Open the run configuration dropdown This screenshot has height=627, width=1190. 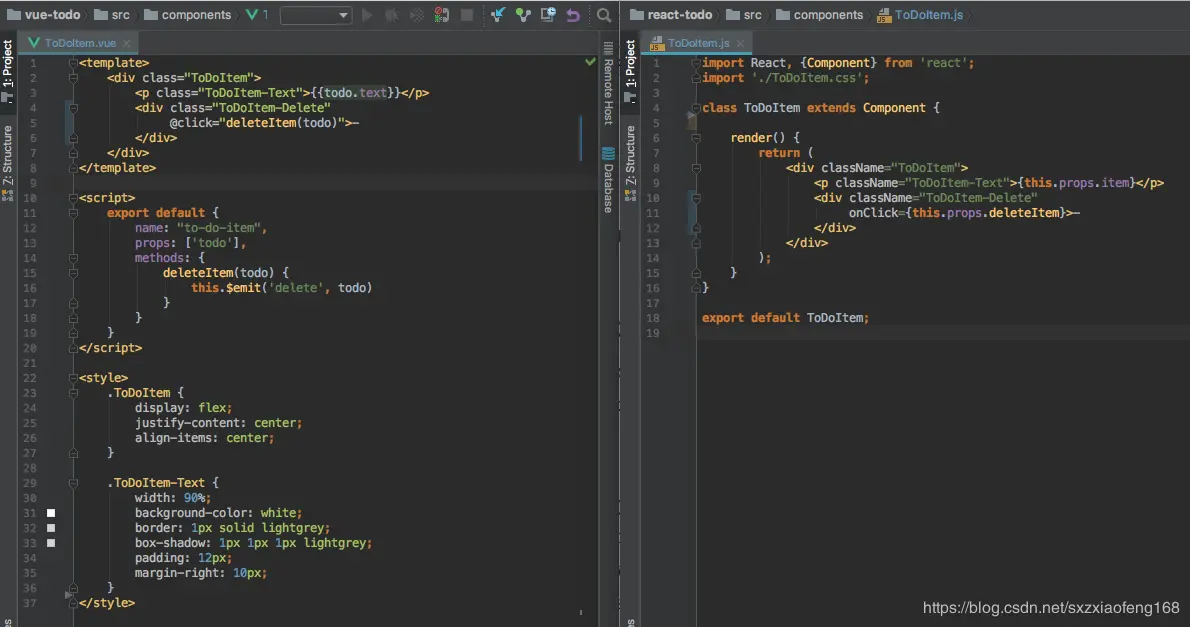315,15
